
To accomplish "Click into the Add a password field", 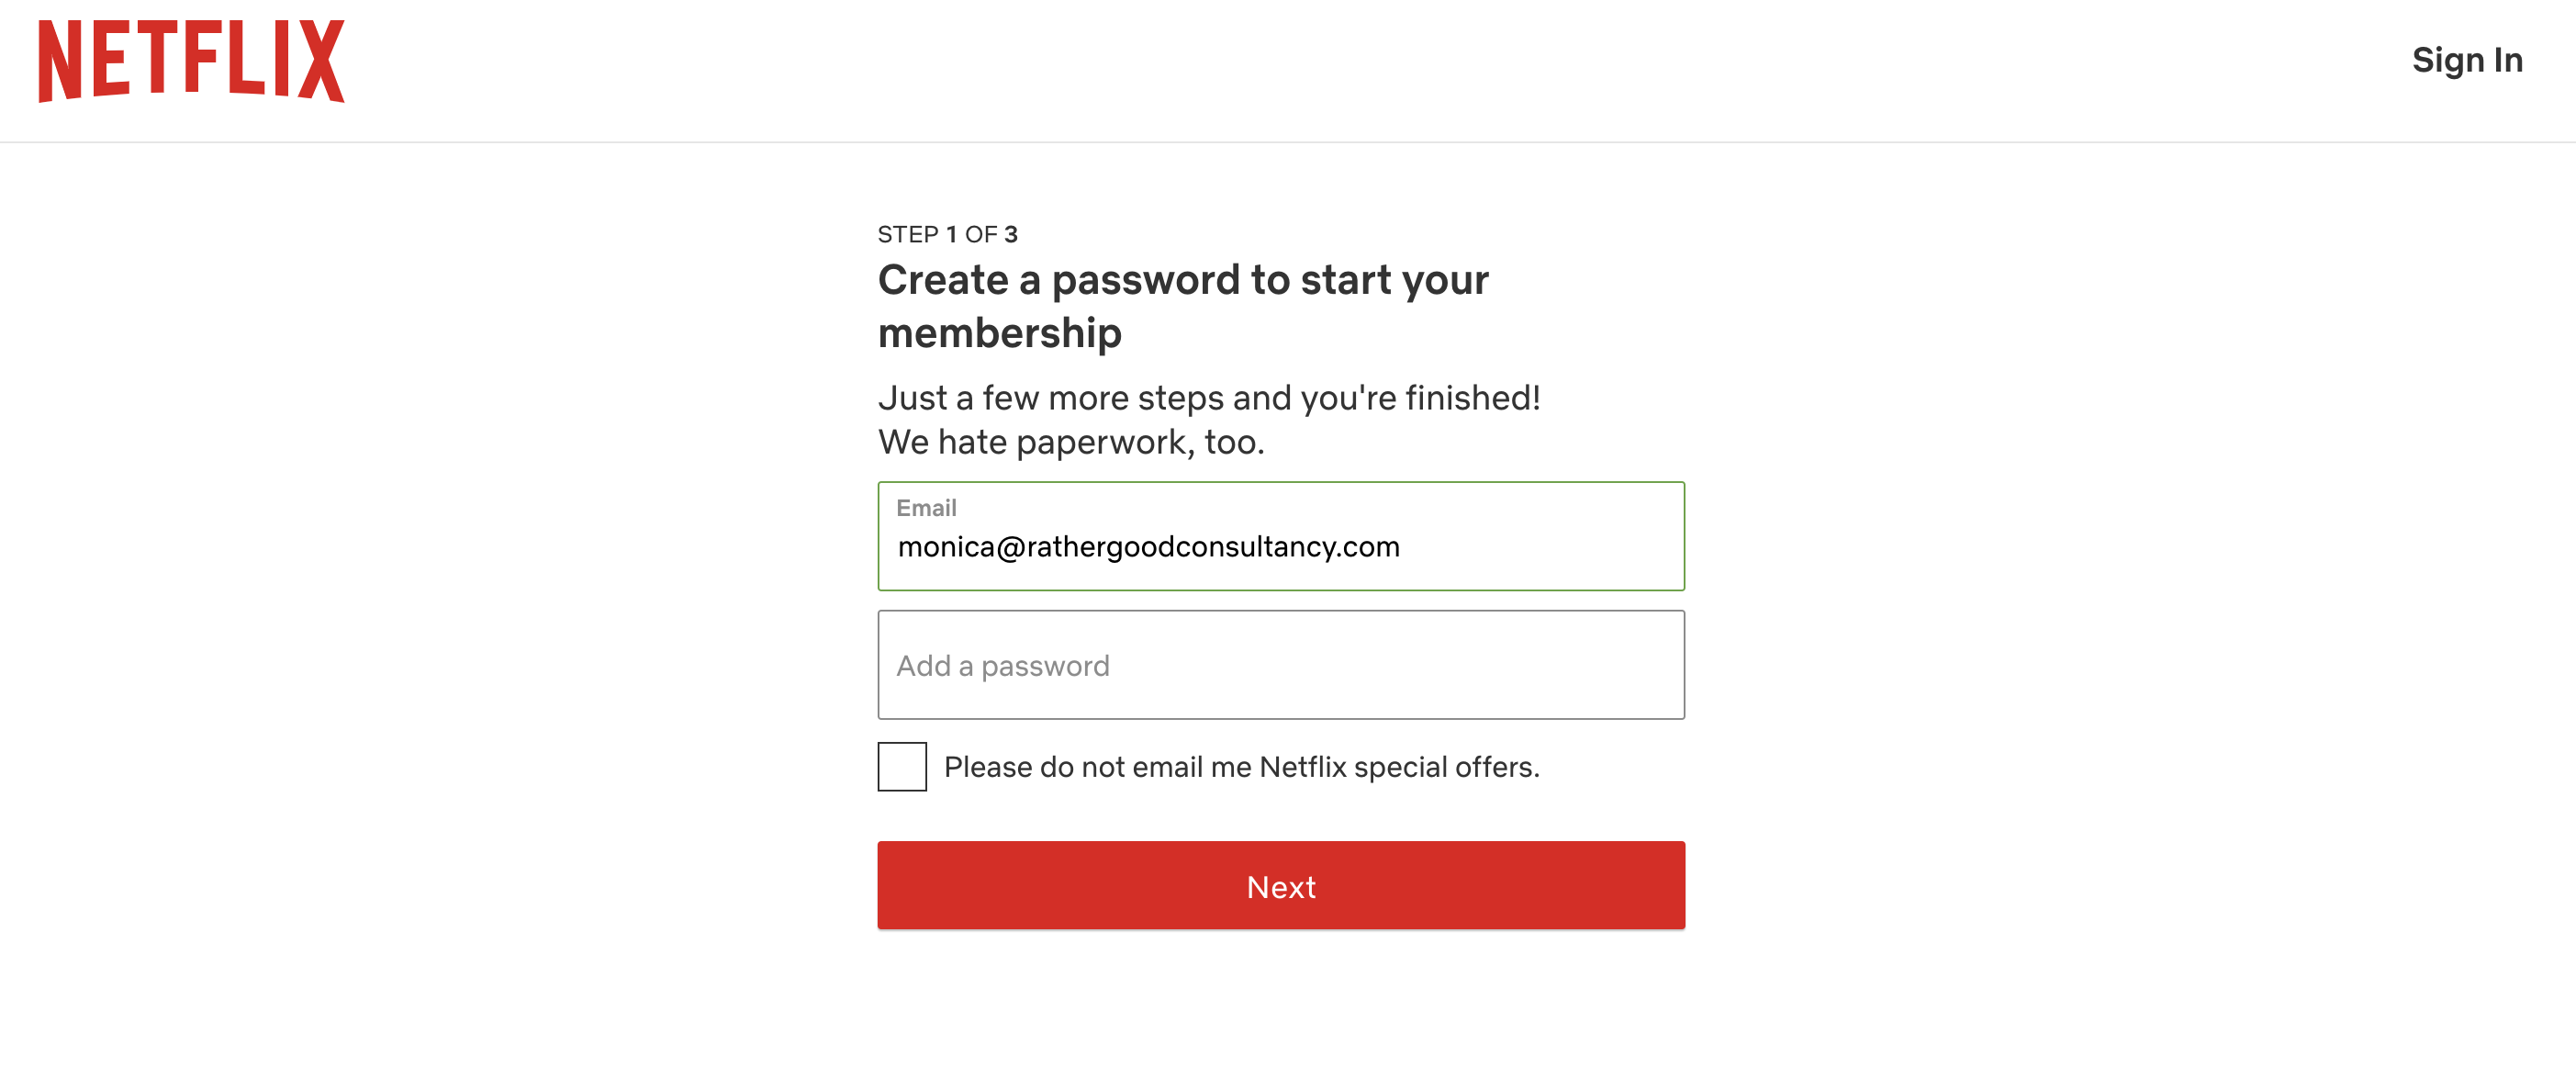I will pos(1280,665).
